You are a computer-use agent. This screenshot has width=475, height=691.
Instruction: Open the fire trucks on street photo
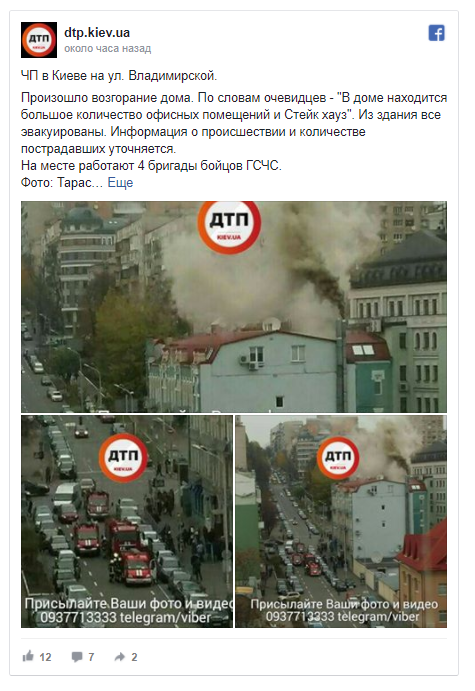127,521
